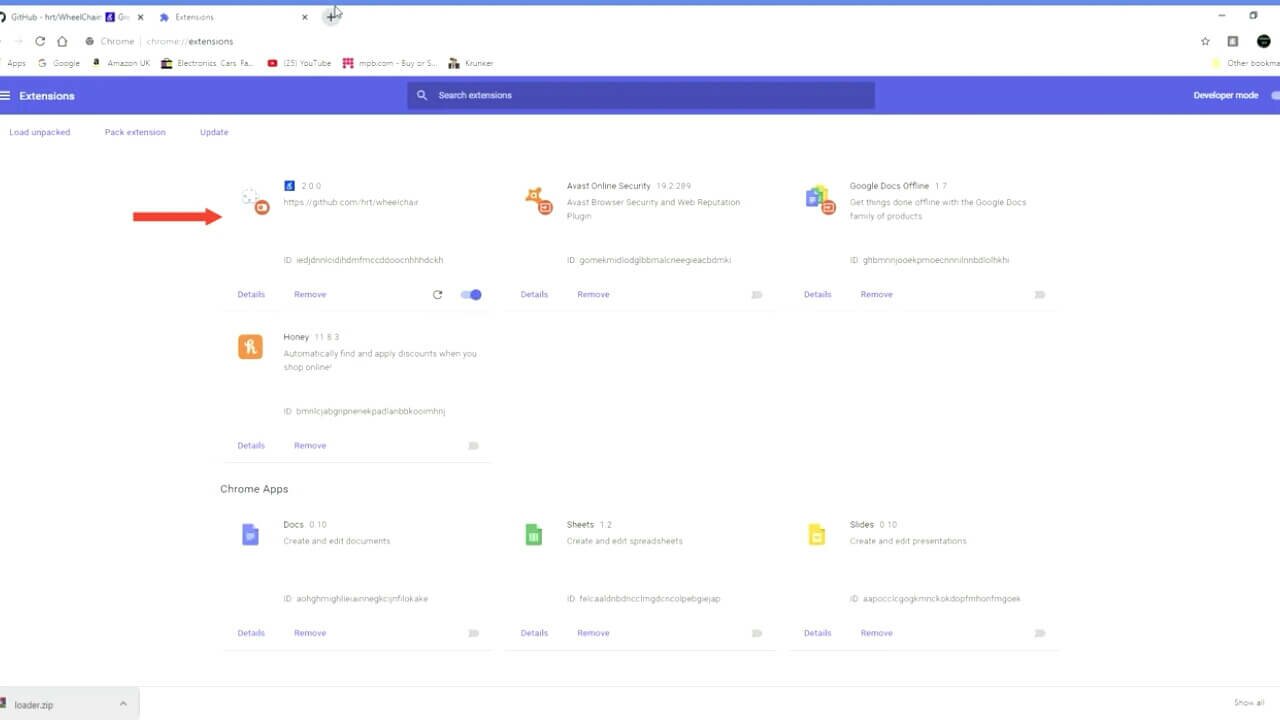Open the YouTube bookmark
Screen dimensions: 1280x720
click(299, 63)
